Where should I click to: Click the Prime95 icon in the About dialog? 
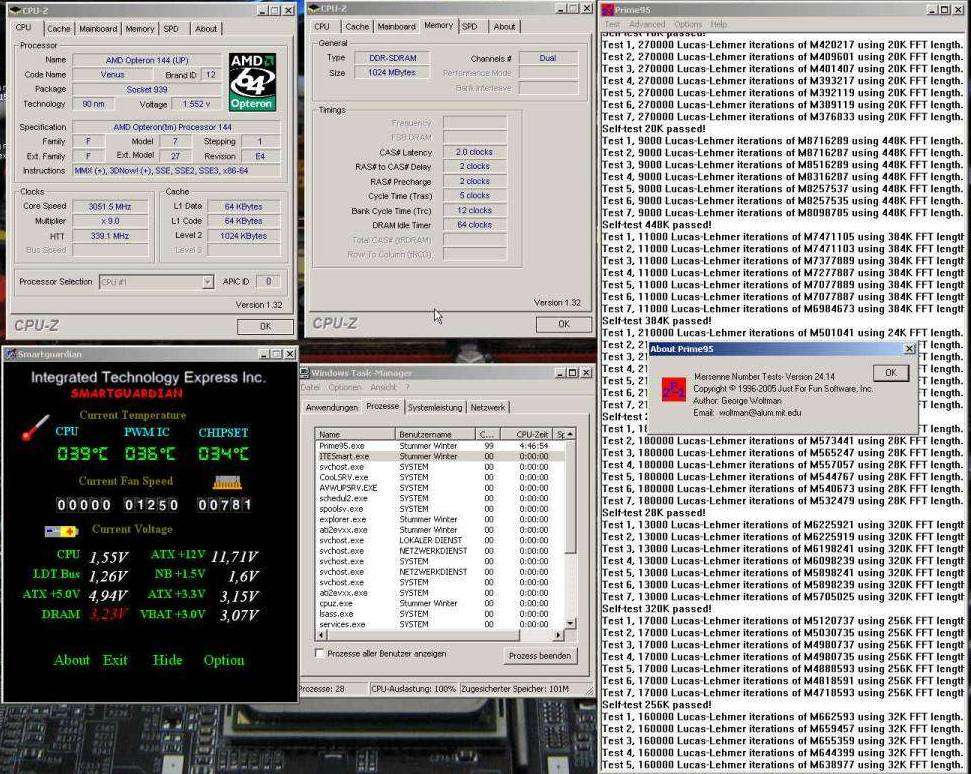click(673, 390)
